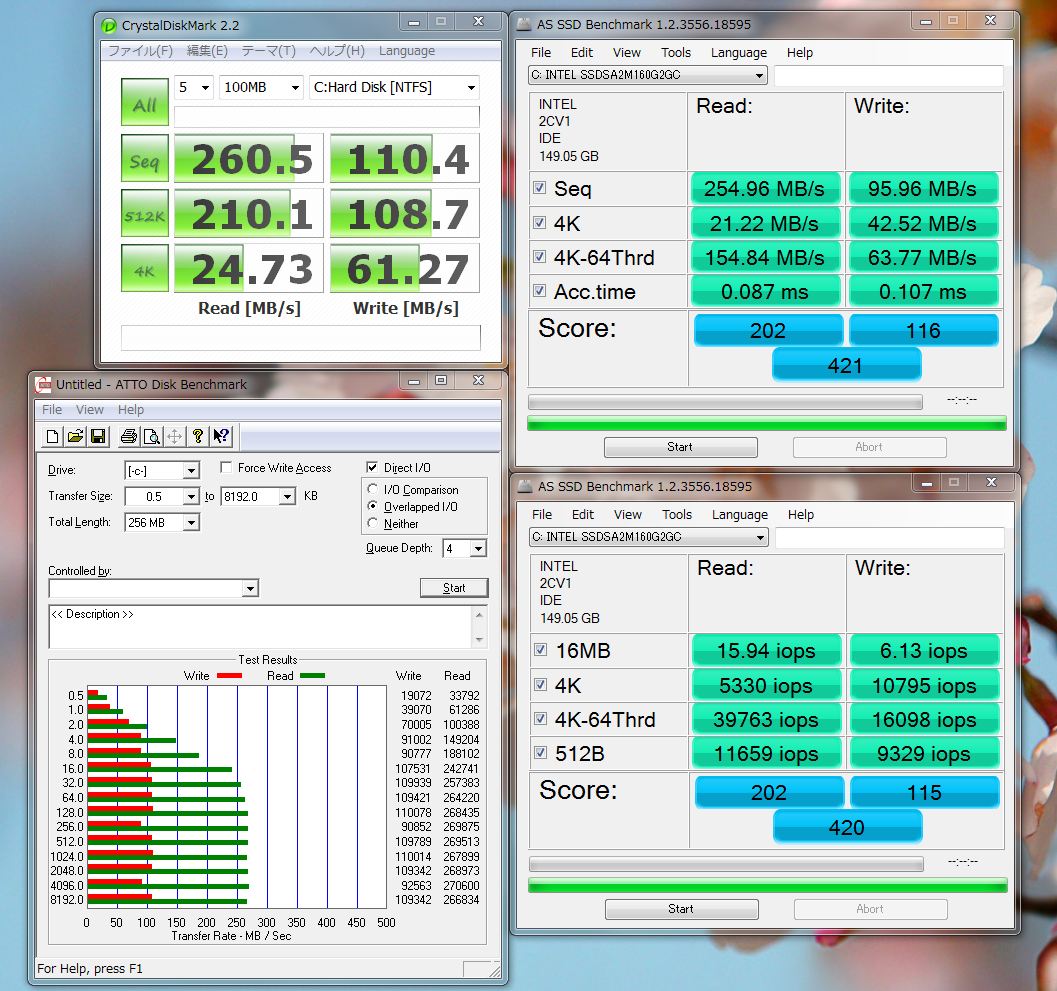Image resolution: width=1057 pixels, height=991 pixels.
Task: Click the move arrows icon in ATTO toolbar
Action: [175, 437]
